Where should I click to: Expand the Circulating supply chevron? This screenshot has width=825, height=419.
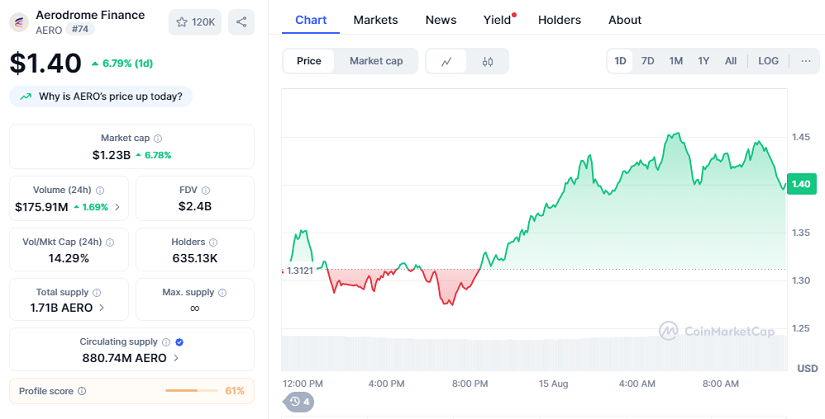[177, 357]
